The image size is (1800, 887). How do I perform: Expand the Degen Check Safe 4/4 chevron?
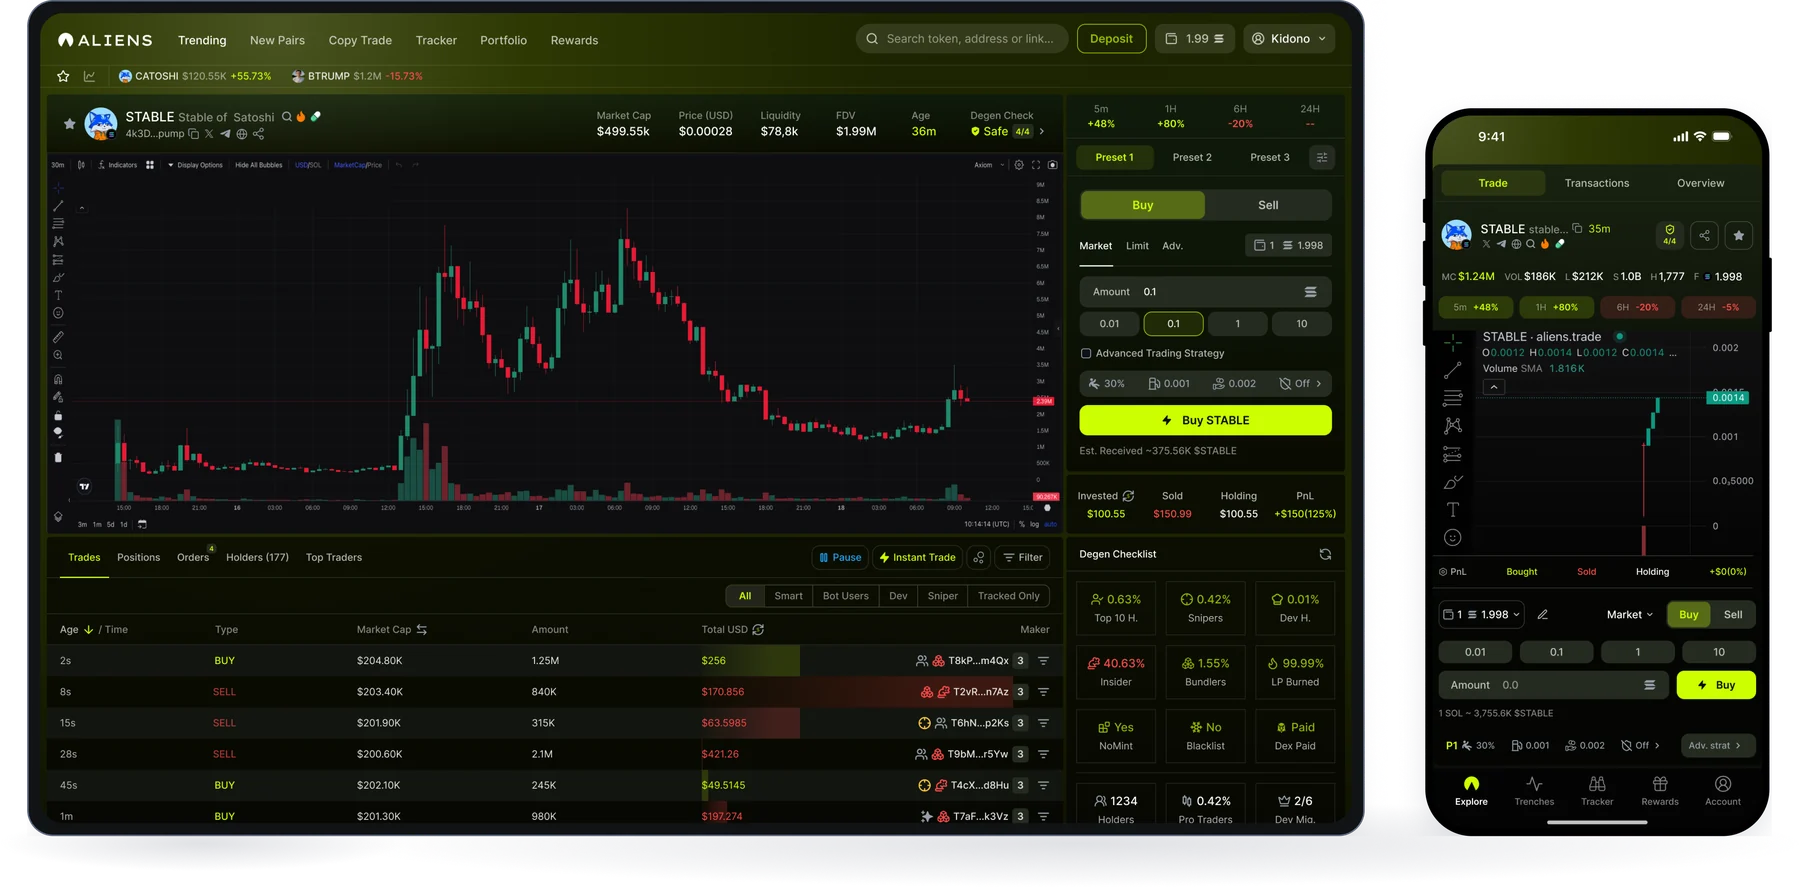[x=1042, y=131]
